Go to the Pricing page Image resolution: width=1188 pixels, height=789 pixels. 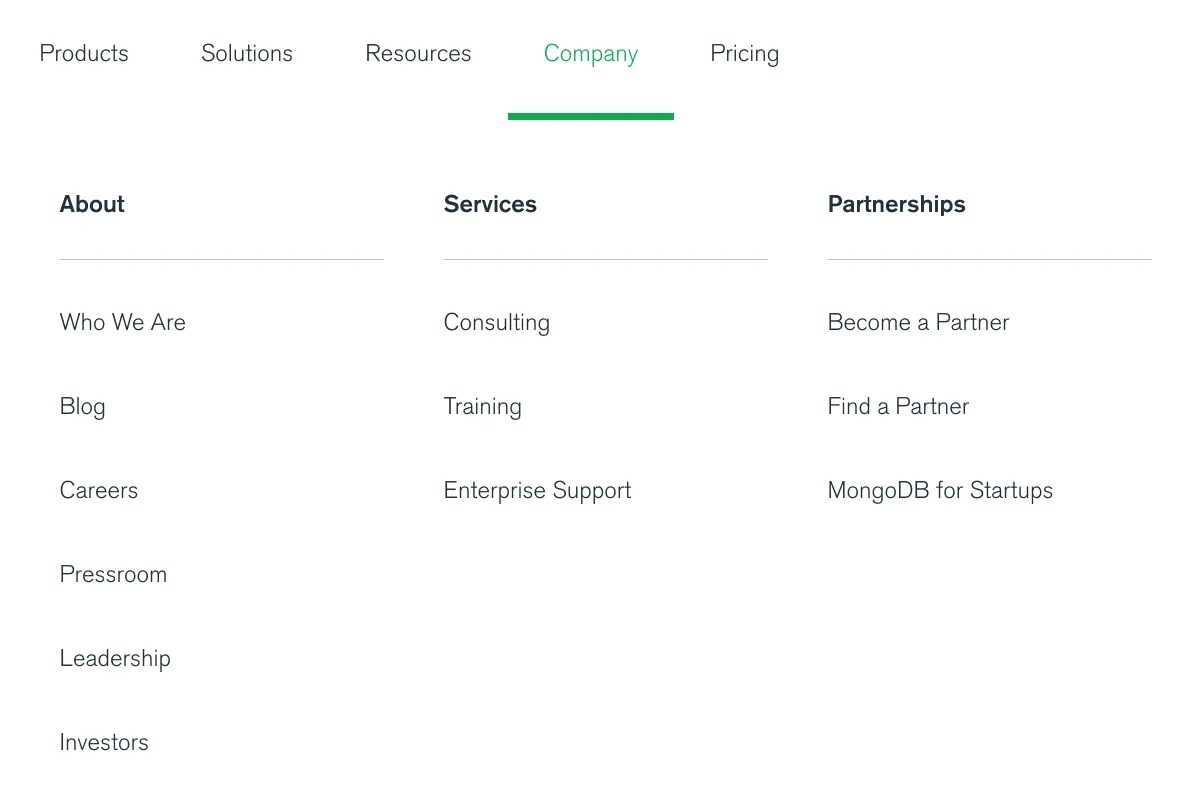tap(744, 54)
